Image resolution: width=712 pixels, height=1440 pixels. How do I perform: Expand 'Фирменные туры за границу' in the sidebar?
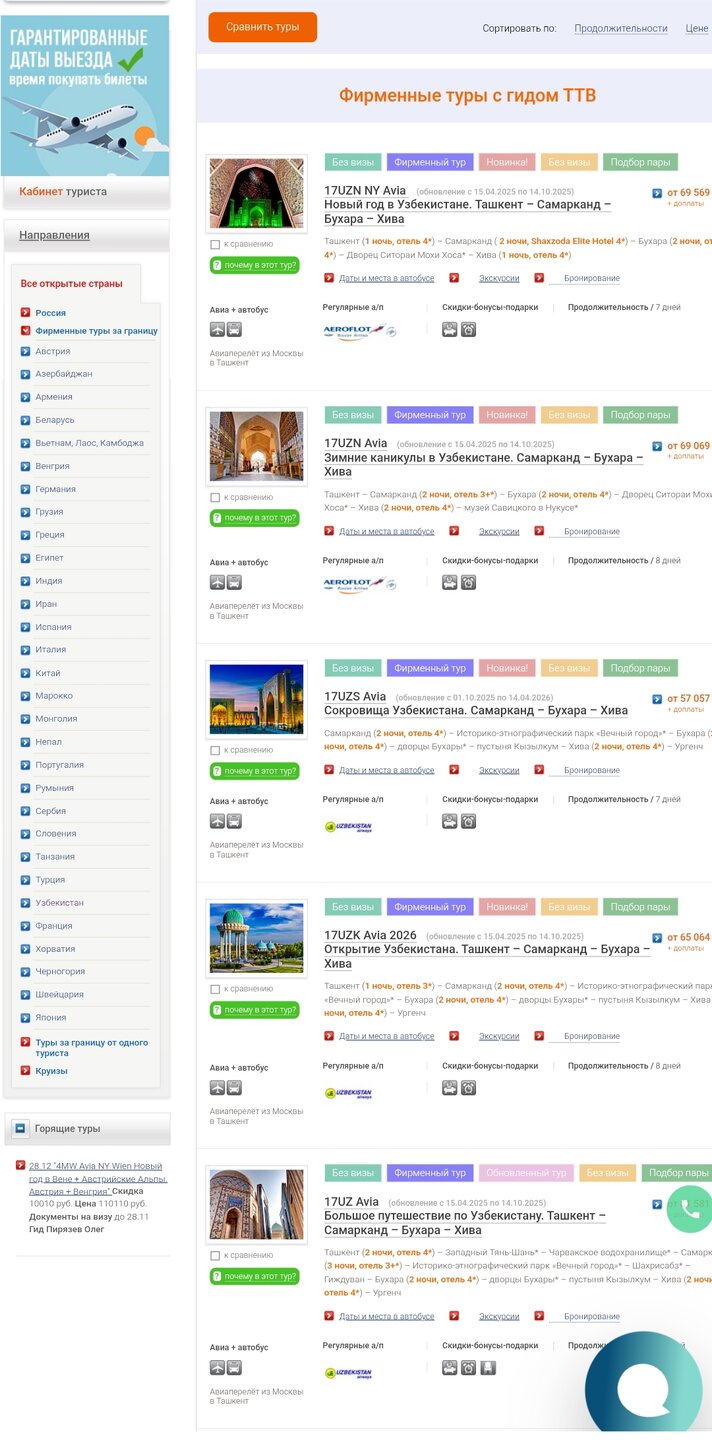(x=26, y=331)
